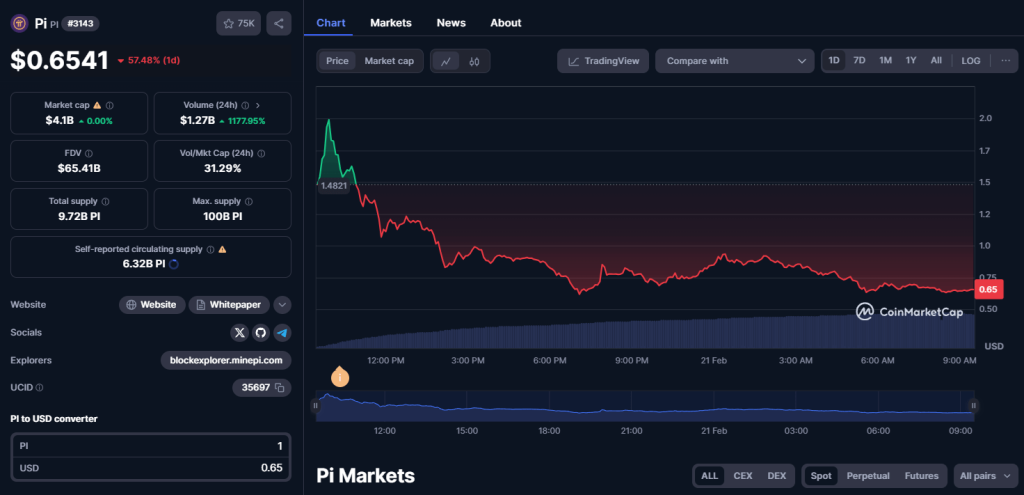Switch to line chart icon
The image size is (1024, 495).
446,61
